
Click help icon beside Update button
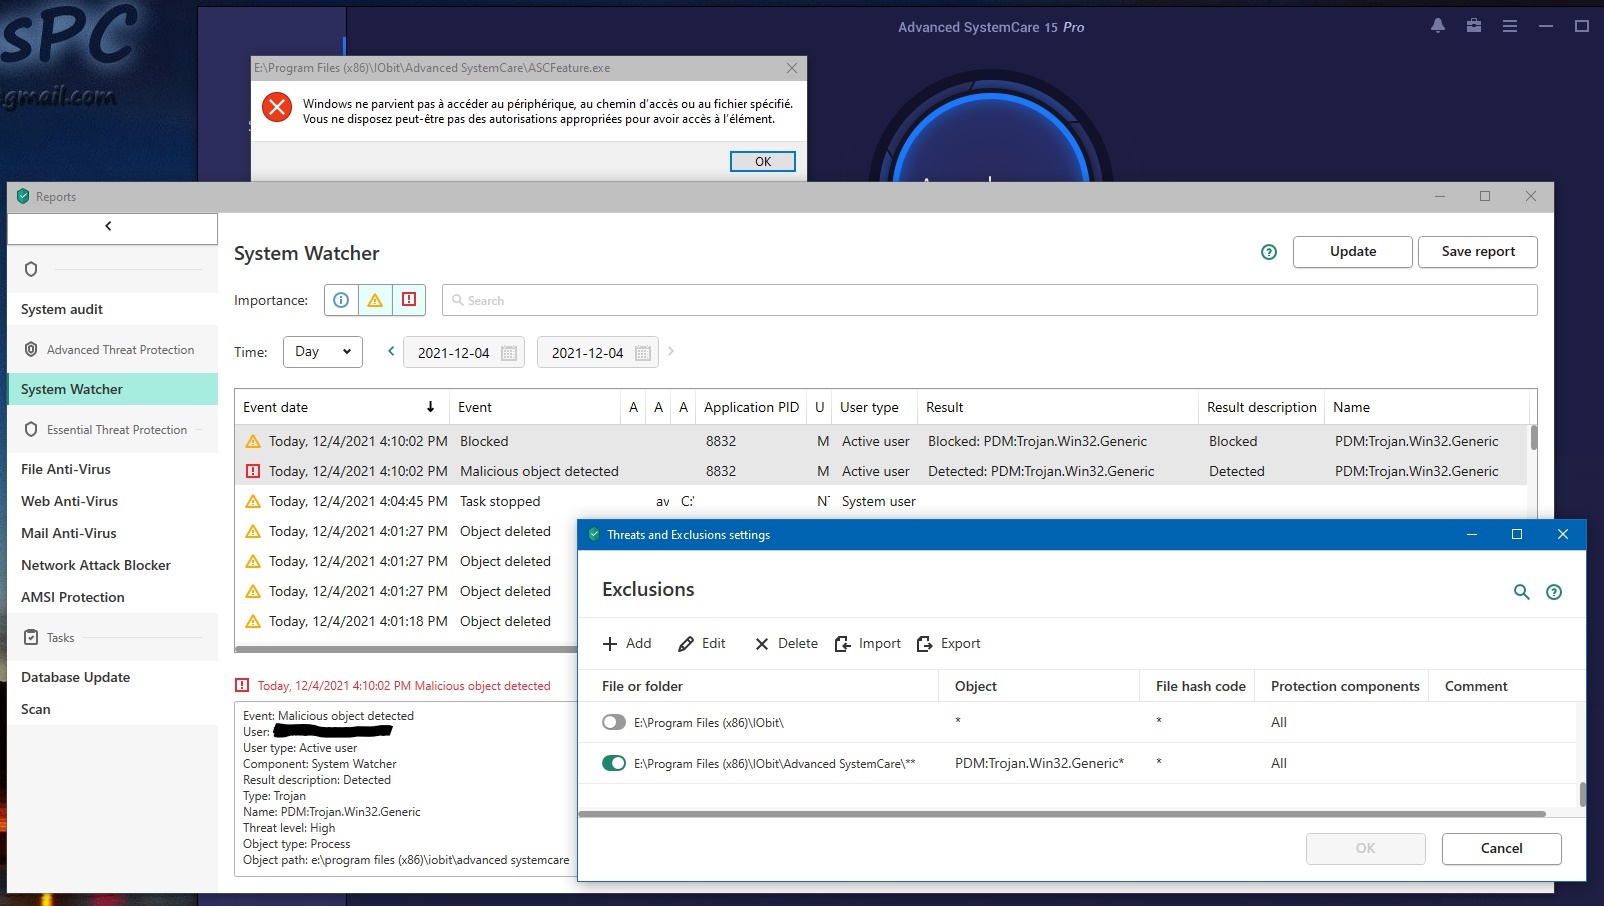point(1268,252)
